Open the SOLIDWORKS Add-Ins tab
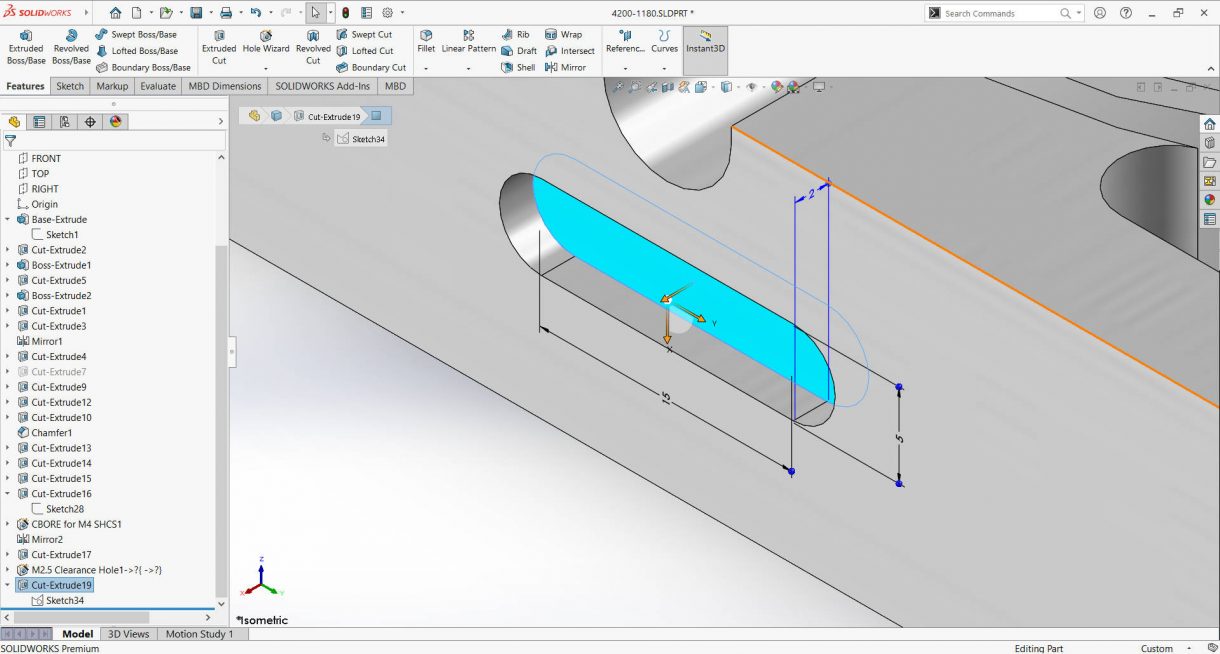The image size is (1220, 654). click(x=323, y=86)
